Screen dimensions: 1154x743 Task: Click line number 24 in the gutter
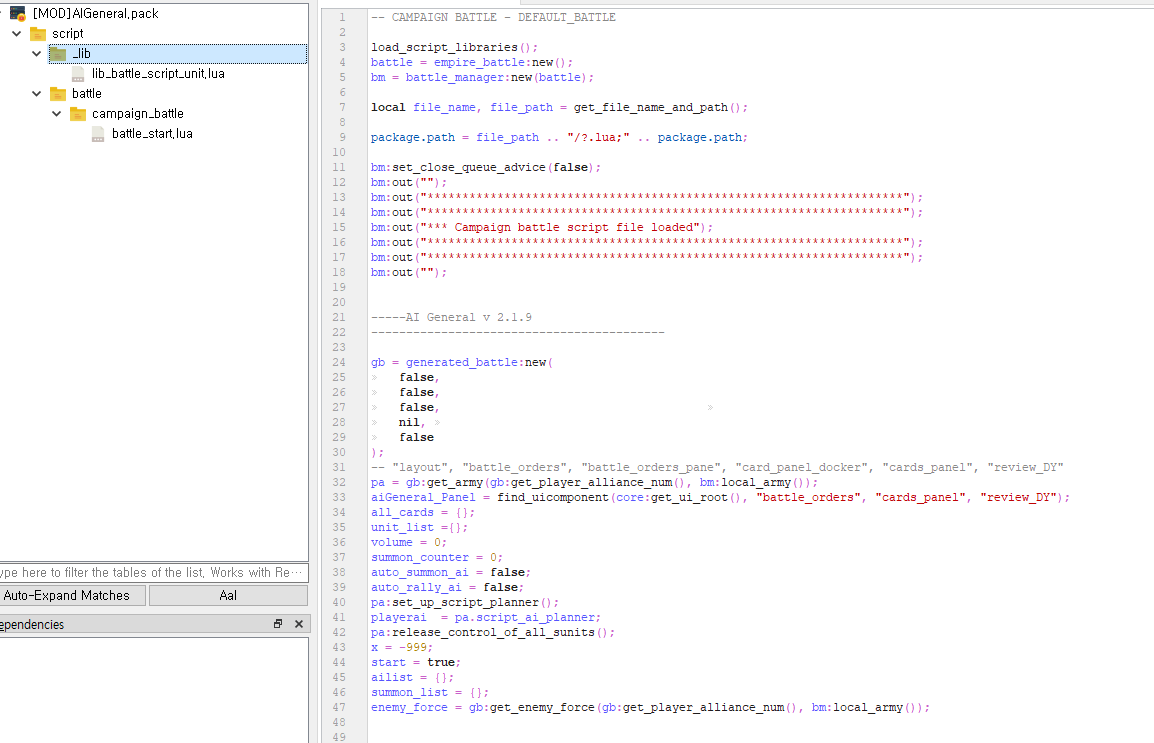pos(341,362)
